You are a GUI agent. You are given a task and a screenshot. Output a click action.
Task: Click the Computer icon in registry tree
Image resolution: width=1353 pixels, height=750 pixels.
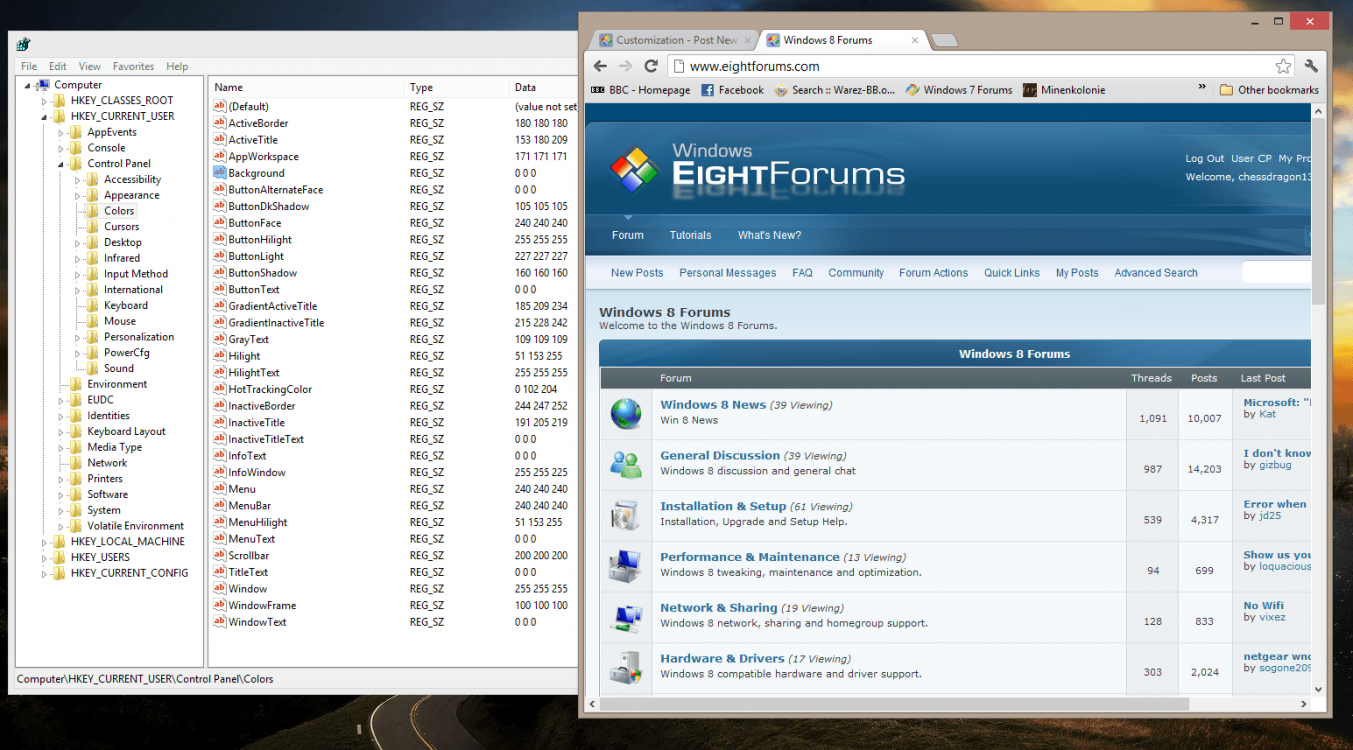point(43,85)
